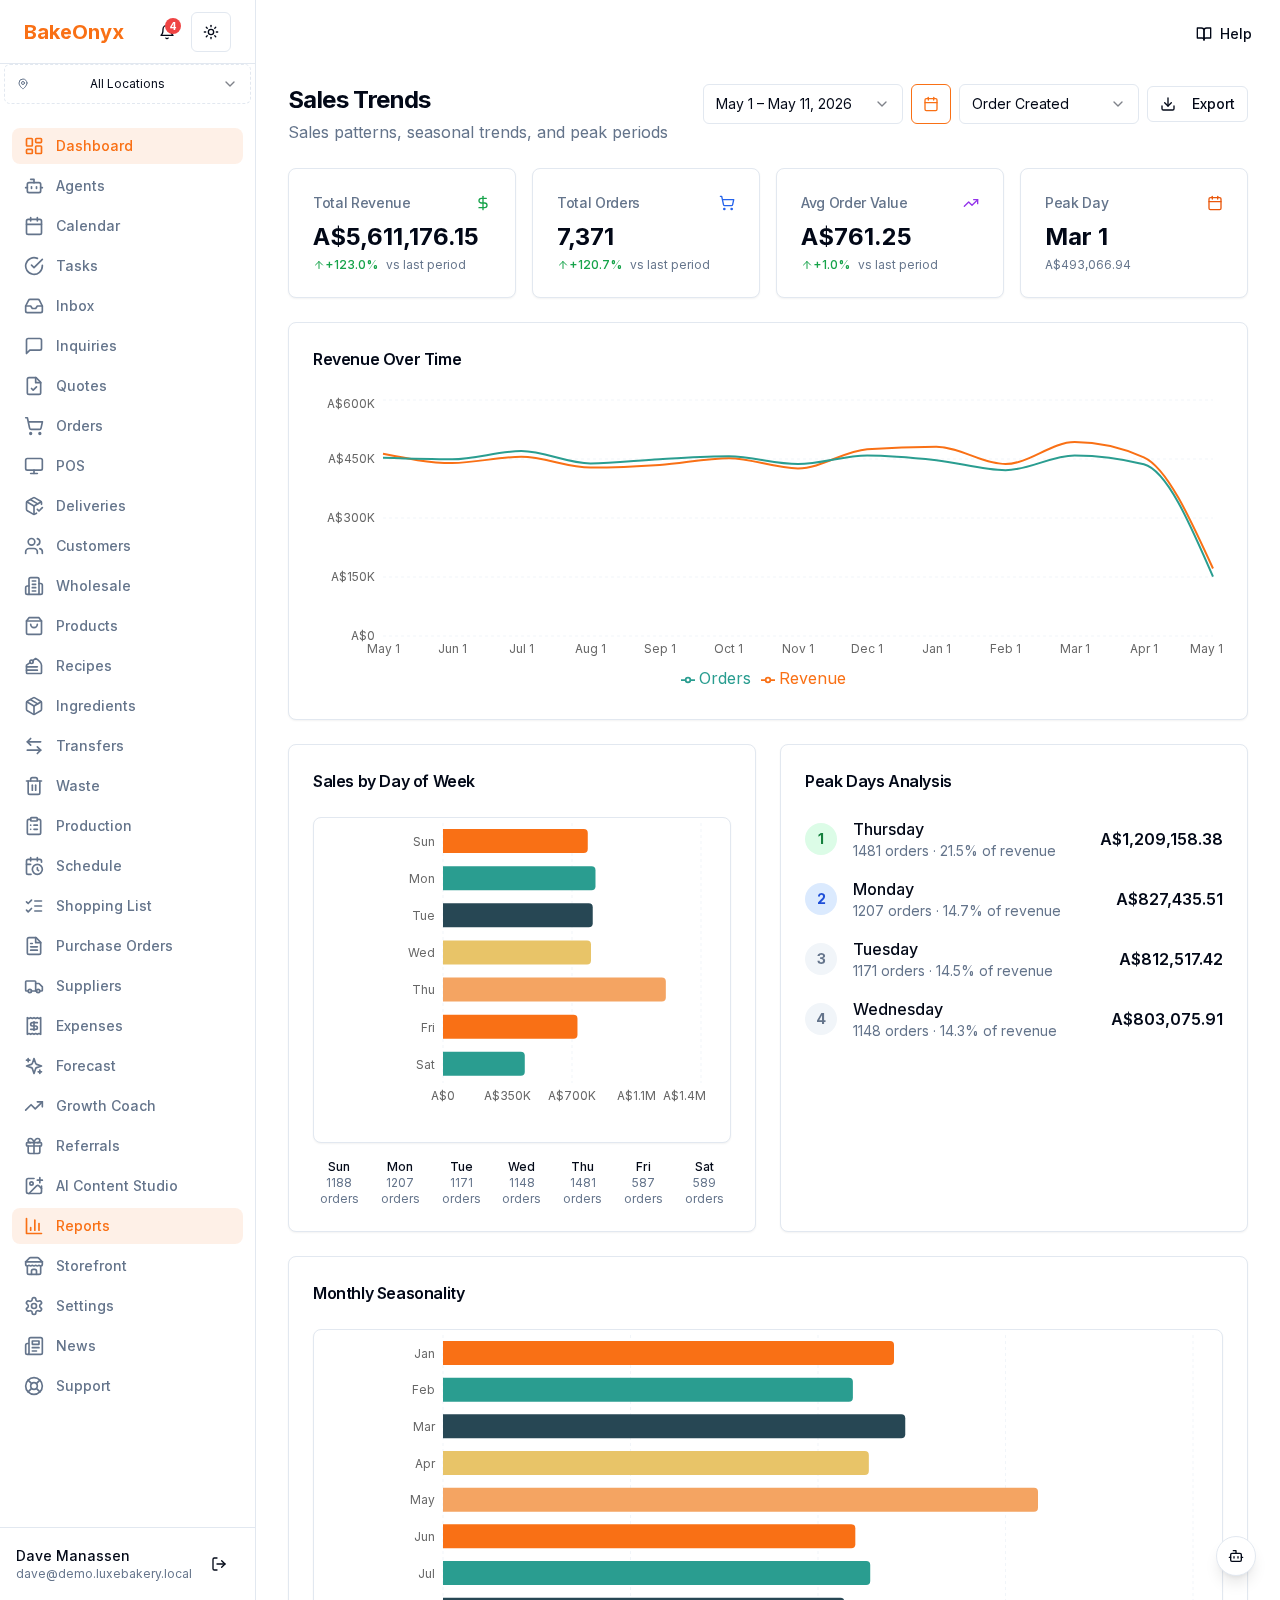Click the Inbox tray icon
The height and width of the screenshot is (1600, 1280).
[x=34, y=306]
